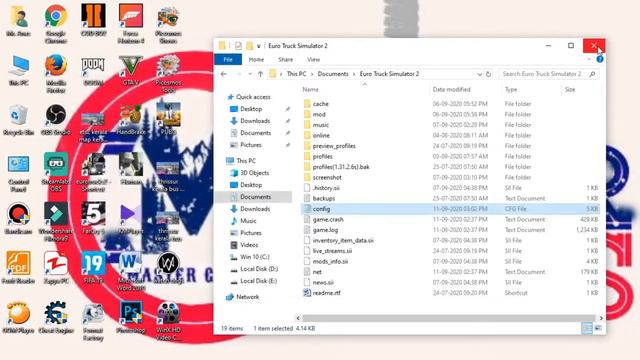
Task: Launch the Far Cry 5 shortcut
Action: (93, 218)
